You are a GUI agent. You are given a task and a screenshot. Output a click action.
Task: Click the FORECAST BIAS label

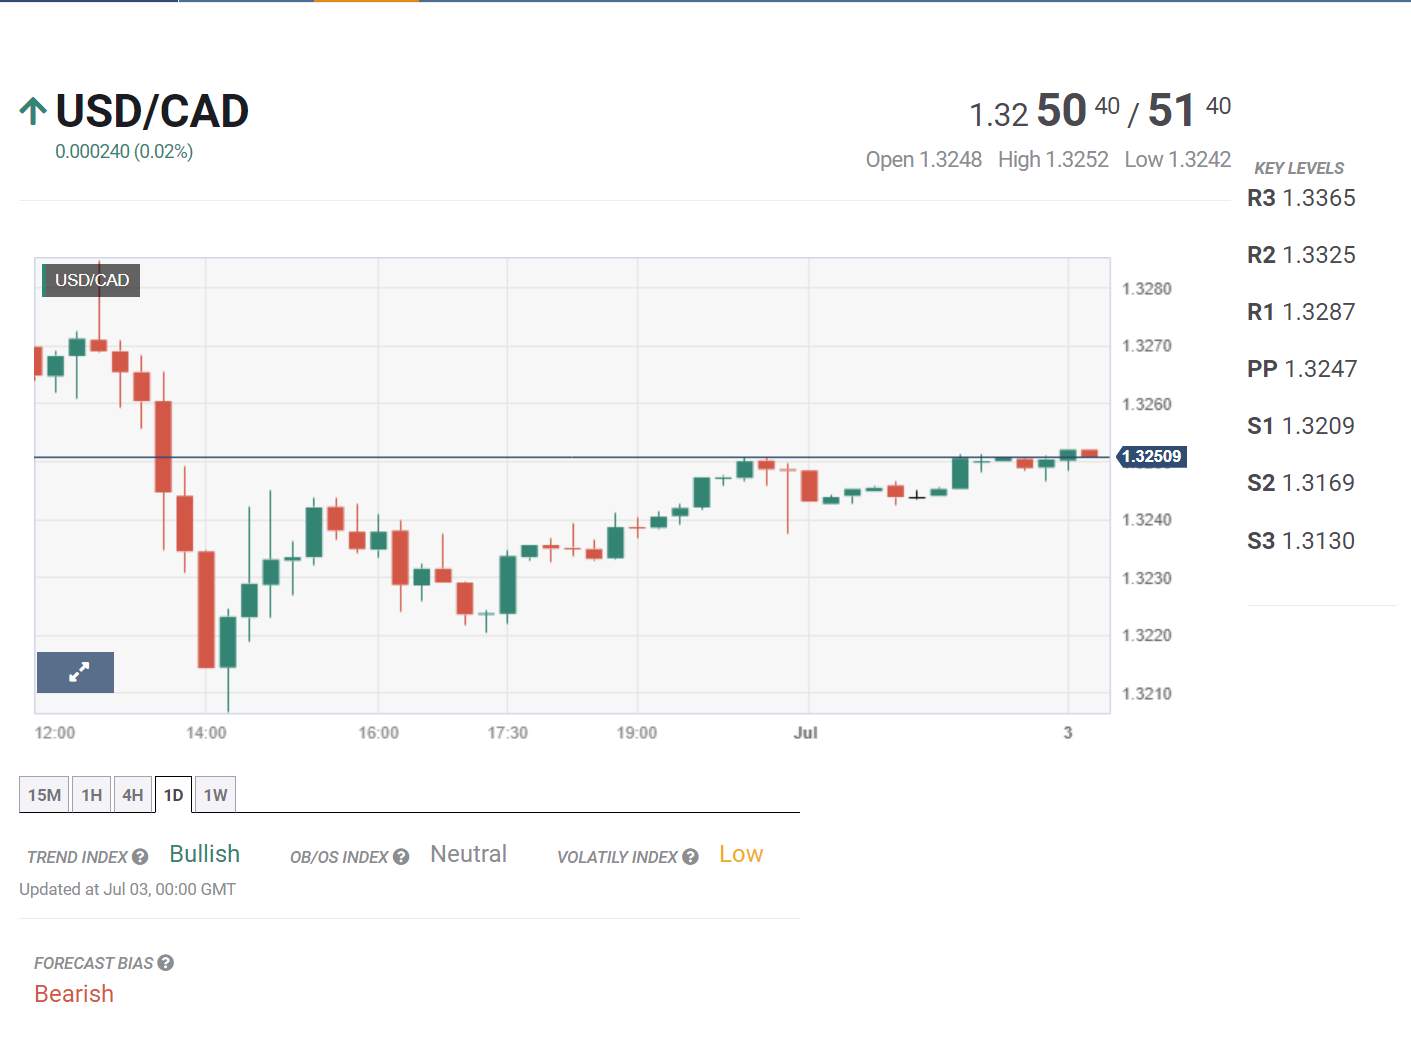click(94, 963)
